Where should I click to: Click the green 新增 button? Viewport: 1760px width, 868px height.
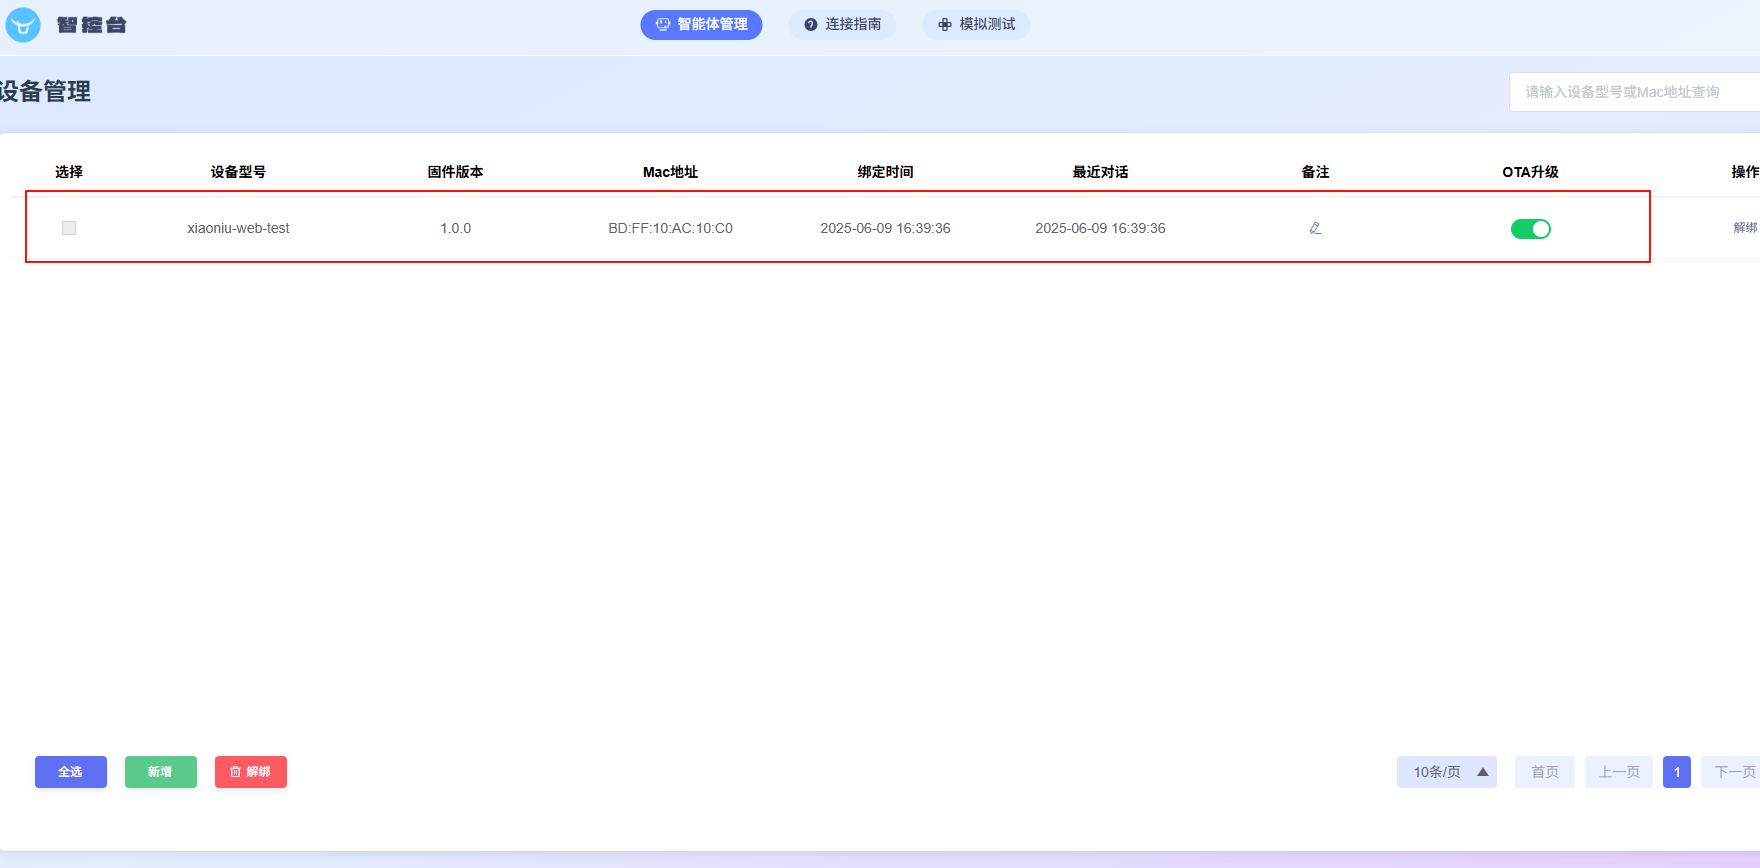point(161,772)
